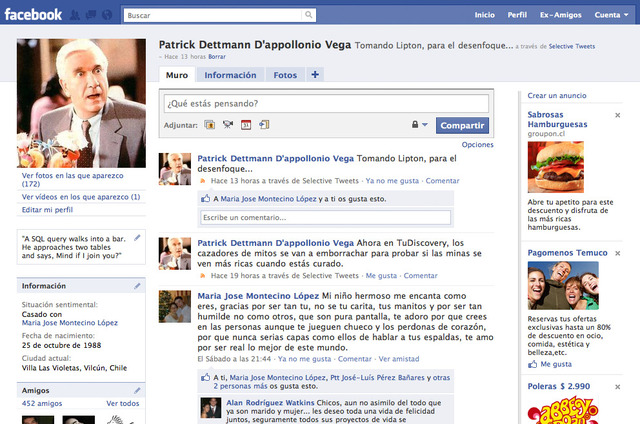Attach an event using the calendar icon

click(x=246, y=125)
